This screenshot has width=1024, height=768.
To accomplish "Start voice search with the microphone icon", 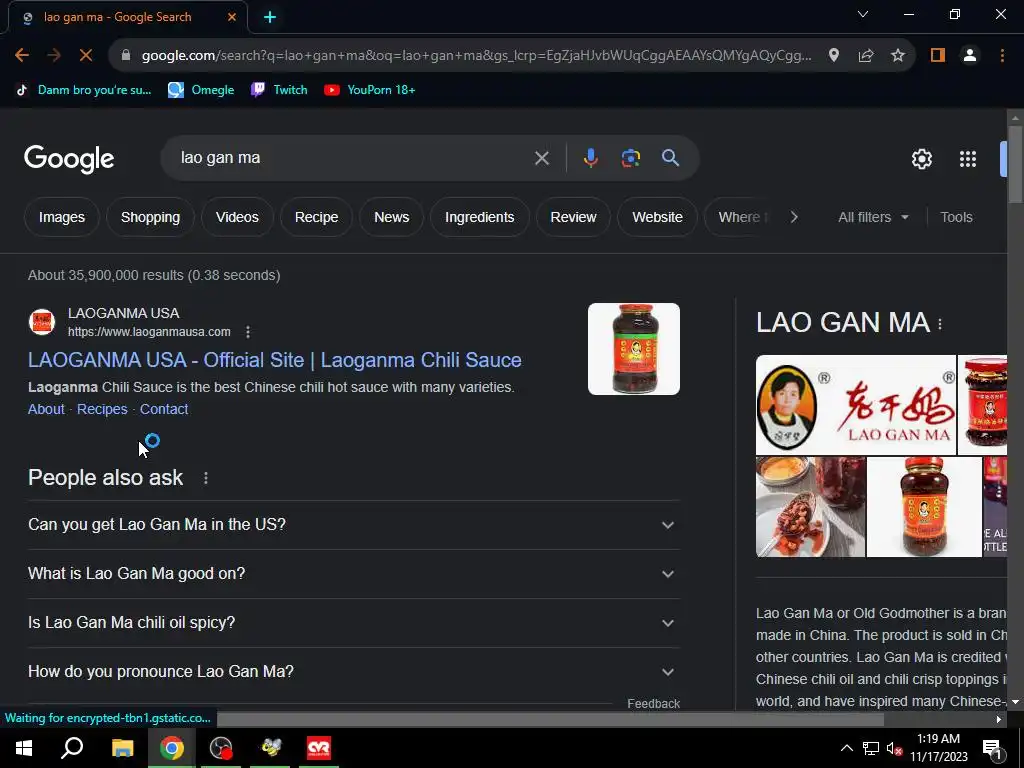I will click(x=590, y=158).
